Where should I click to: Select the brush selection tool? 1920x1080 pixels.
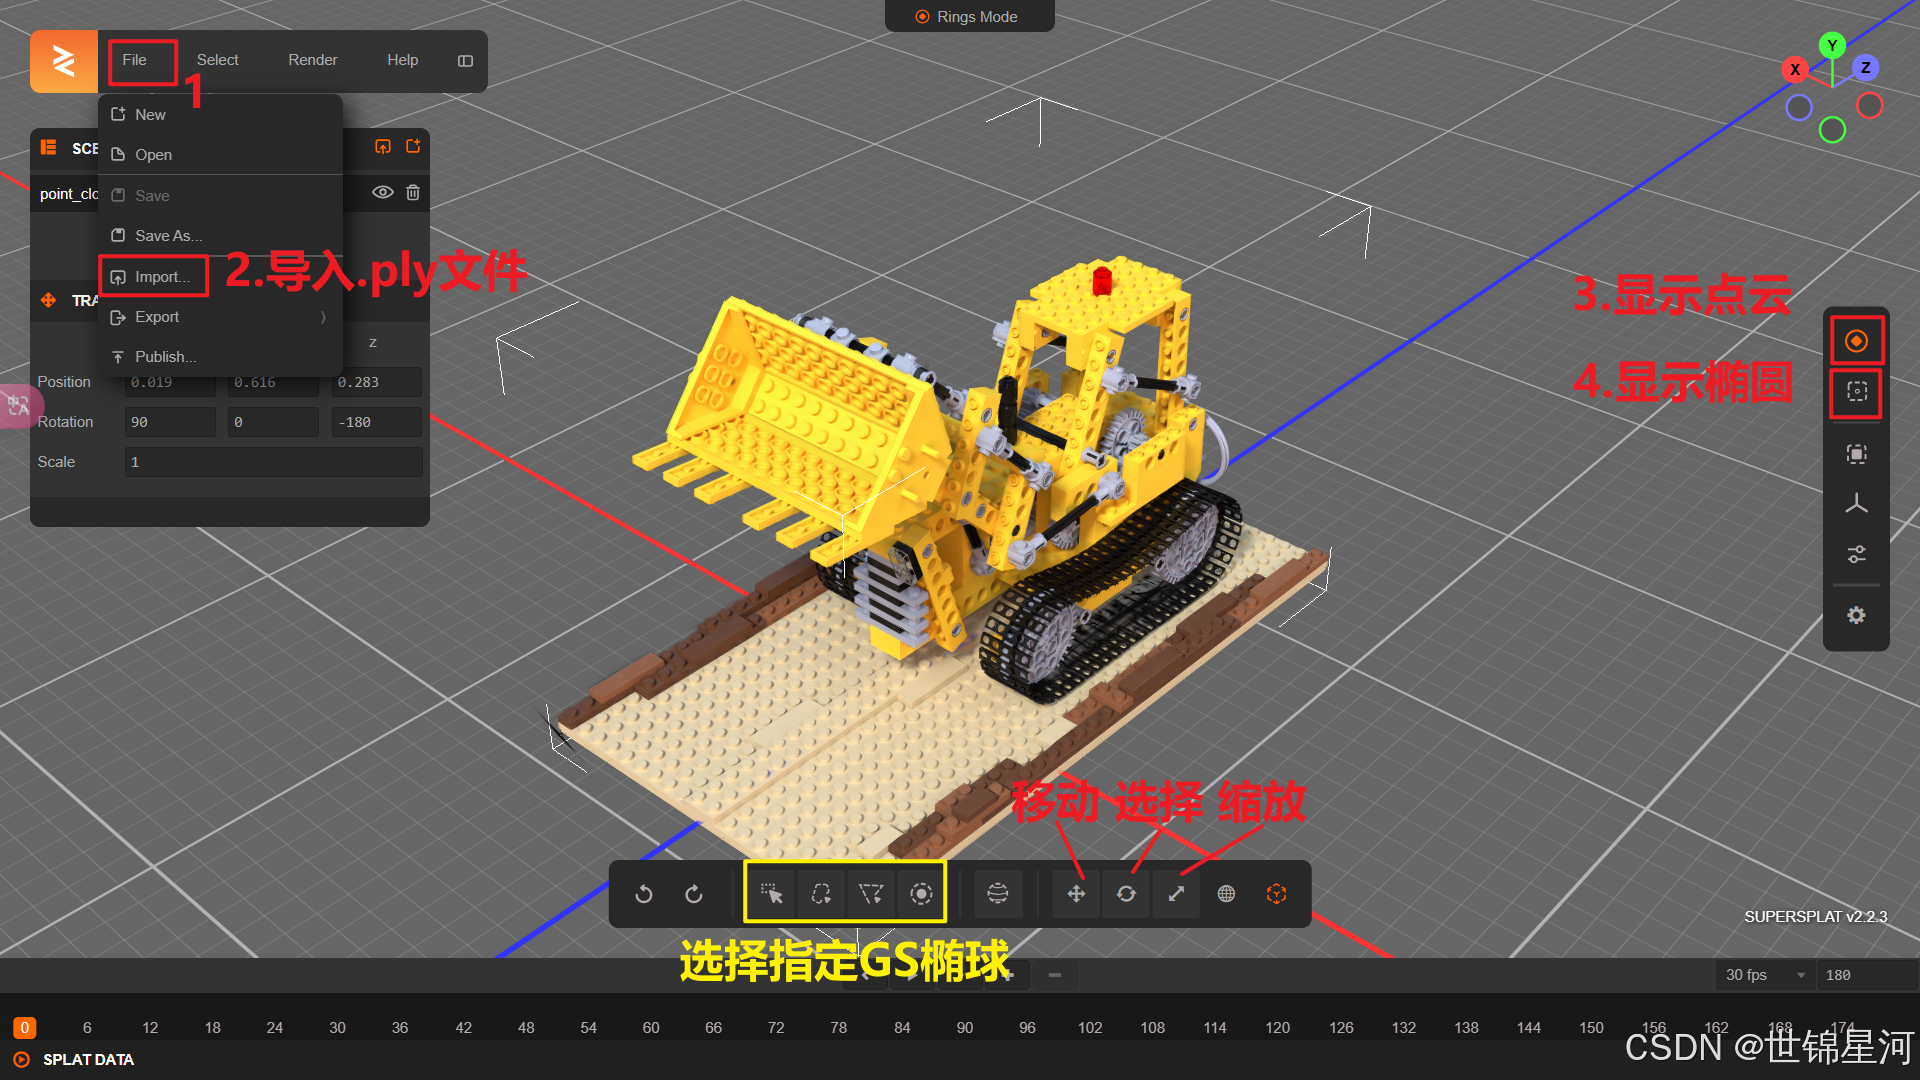[921, 894]
